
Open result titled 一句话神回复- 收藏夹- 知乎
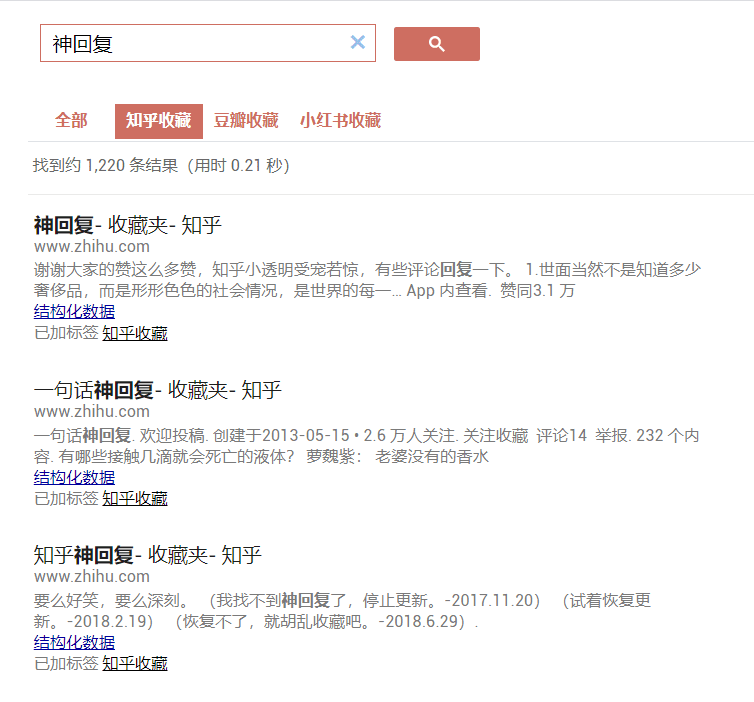coord(157,390)
